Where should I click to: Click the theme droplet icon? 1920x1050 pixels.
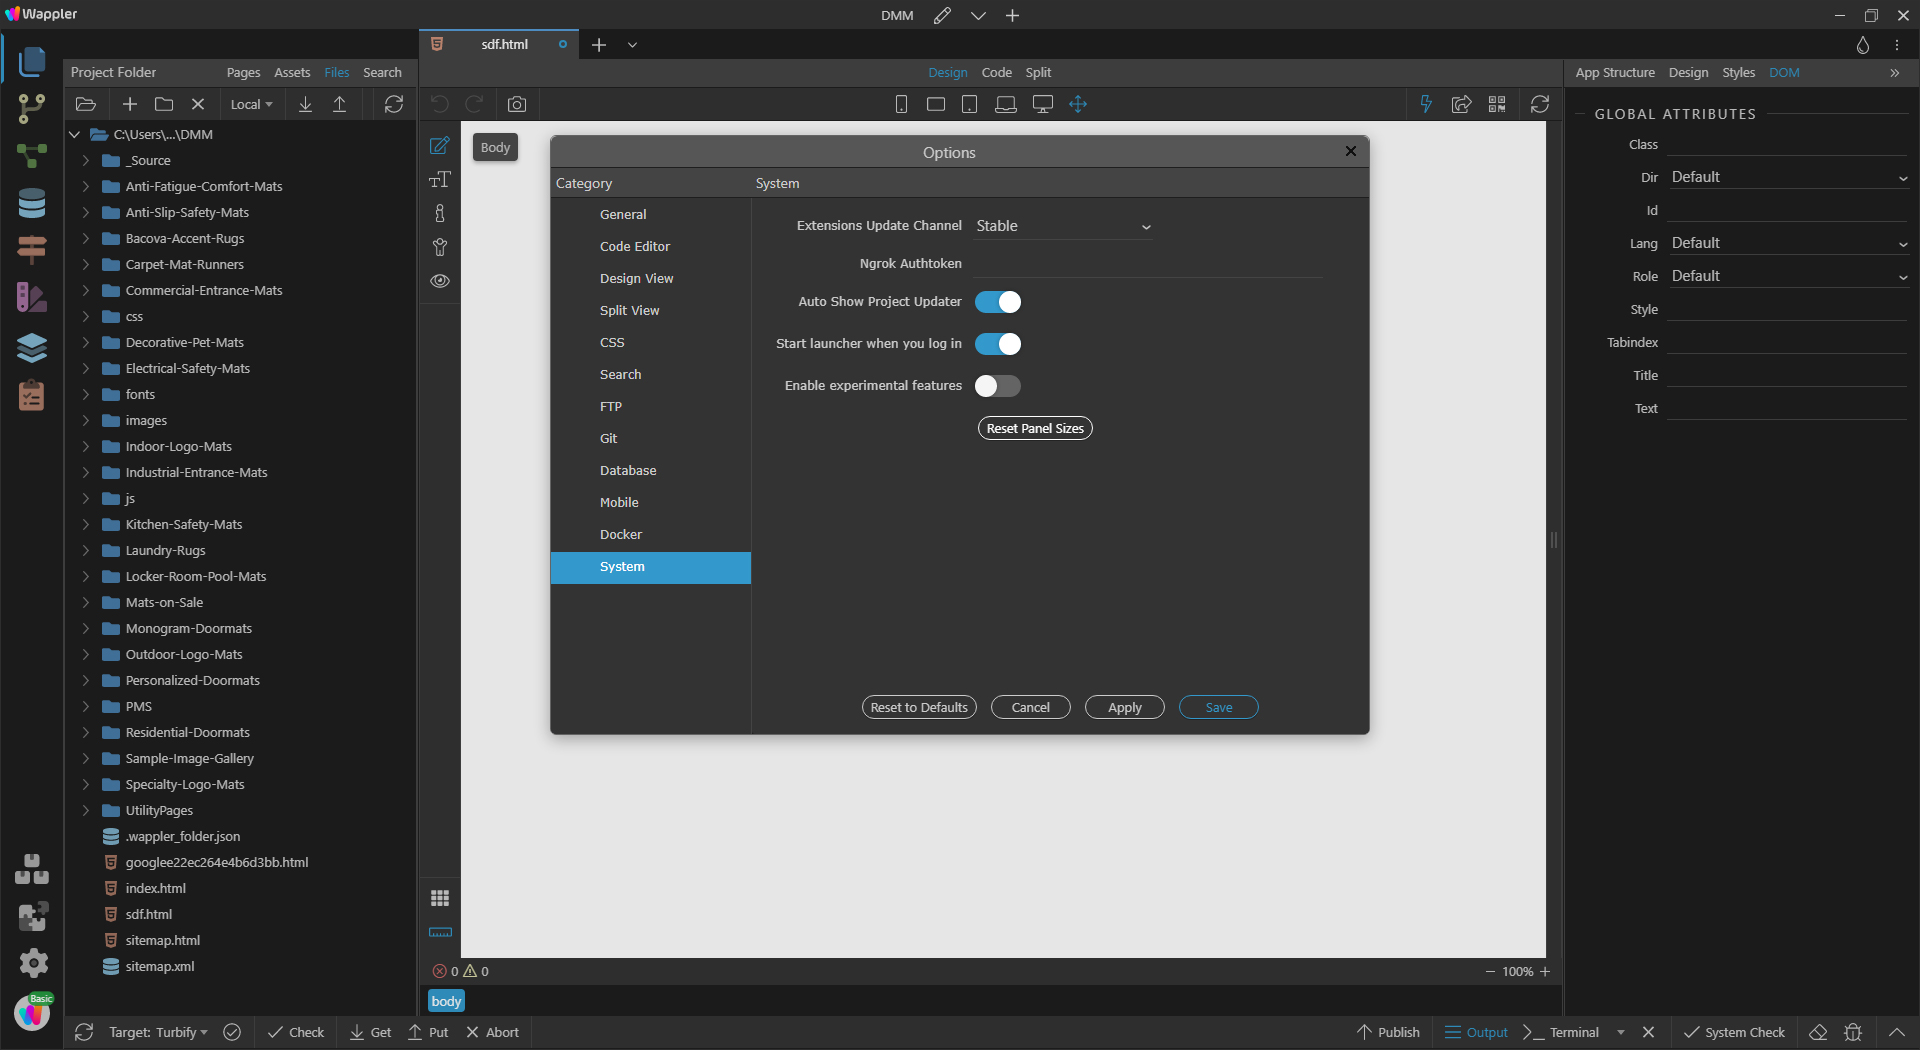click(1862, 45)
